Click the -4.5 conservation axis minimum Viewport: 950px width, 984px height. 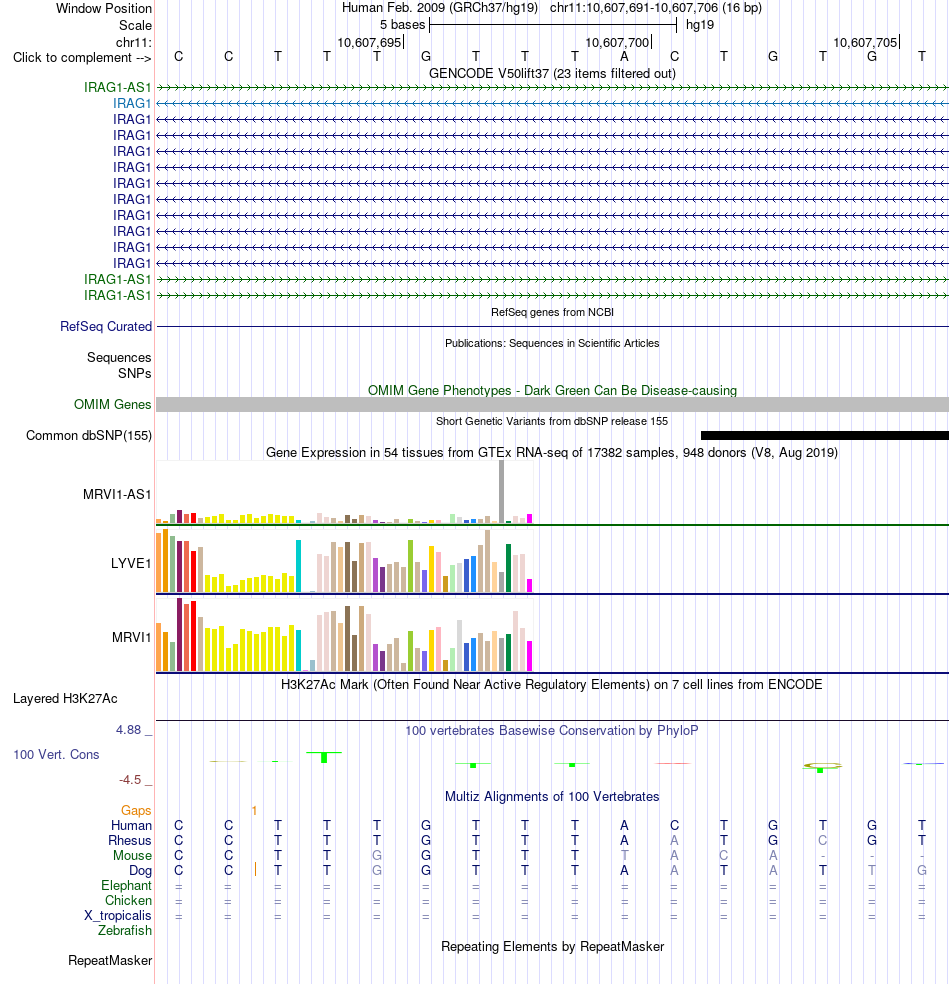[x=131, y=780]
